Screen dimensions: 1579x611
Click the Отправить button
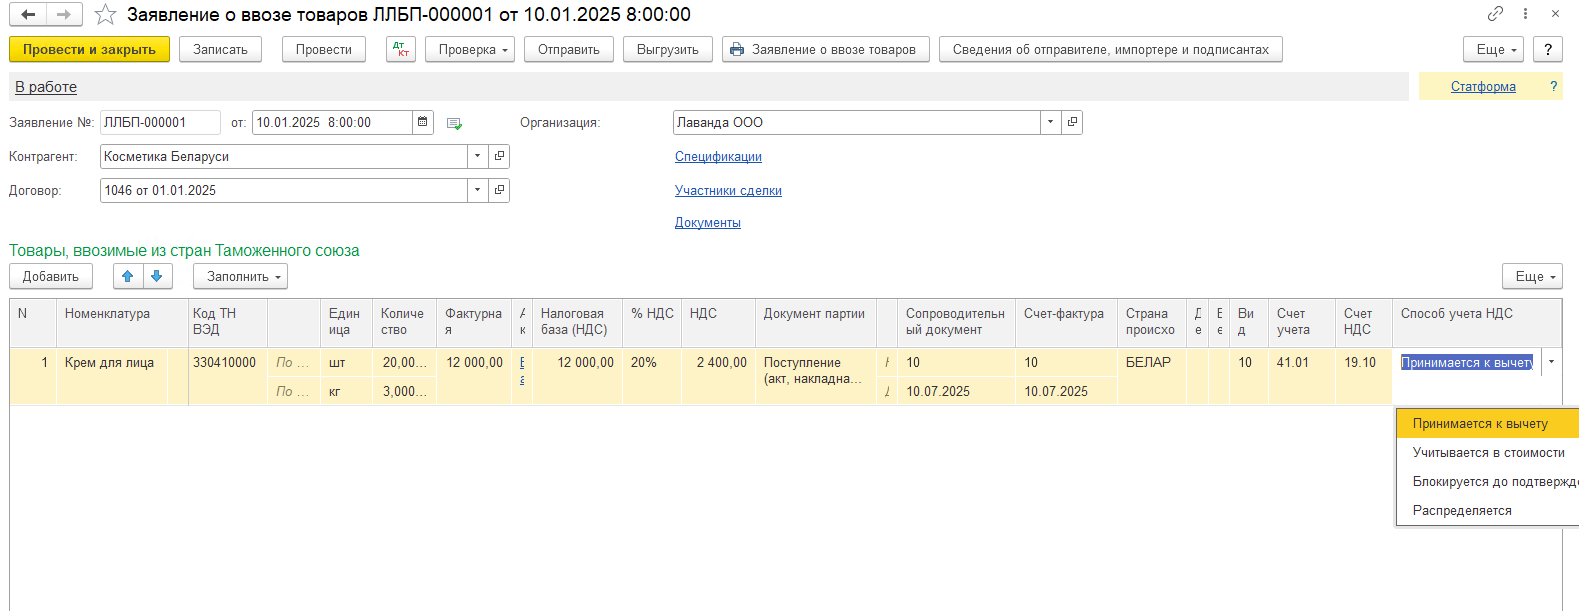pos(569,49)
